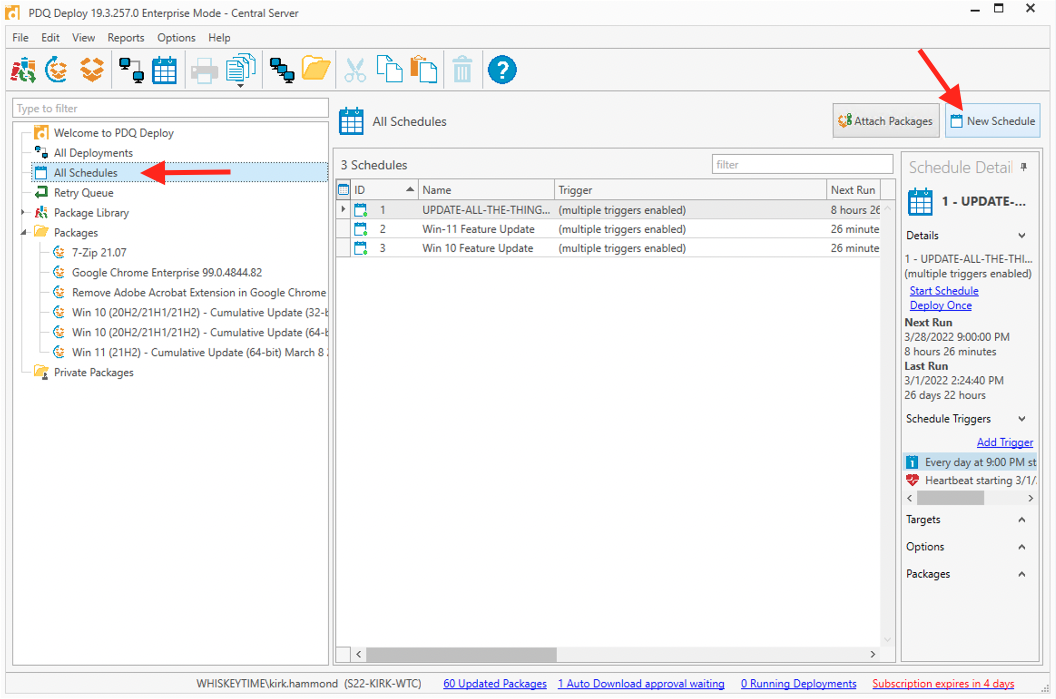Viewport: 1056px width, 699px height.
Task: Click the Attach Packages button
Action: [x=886, y=121]
